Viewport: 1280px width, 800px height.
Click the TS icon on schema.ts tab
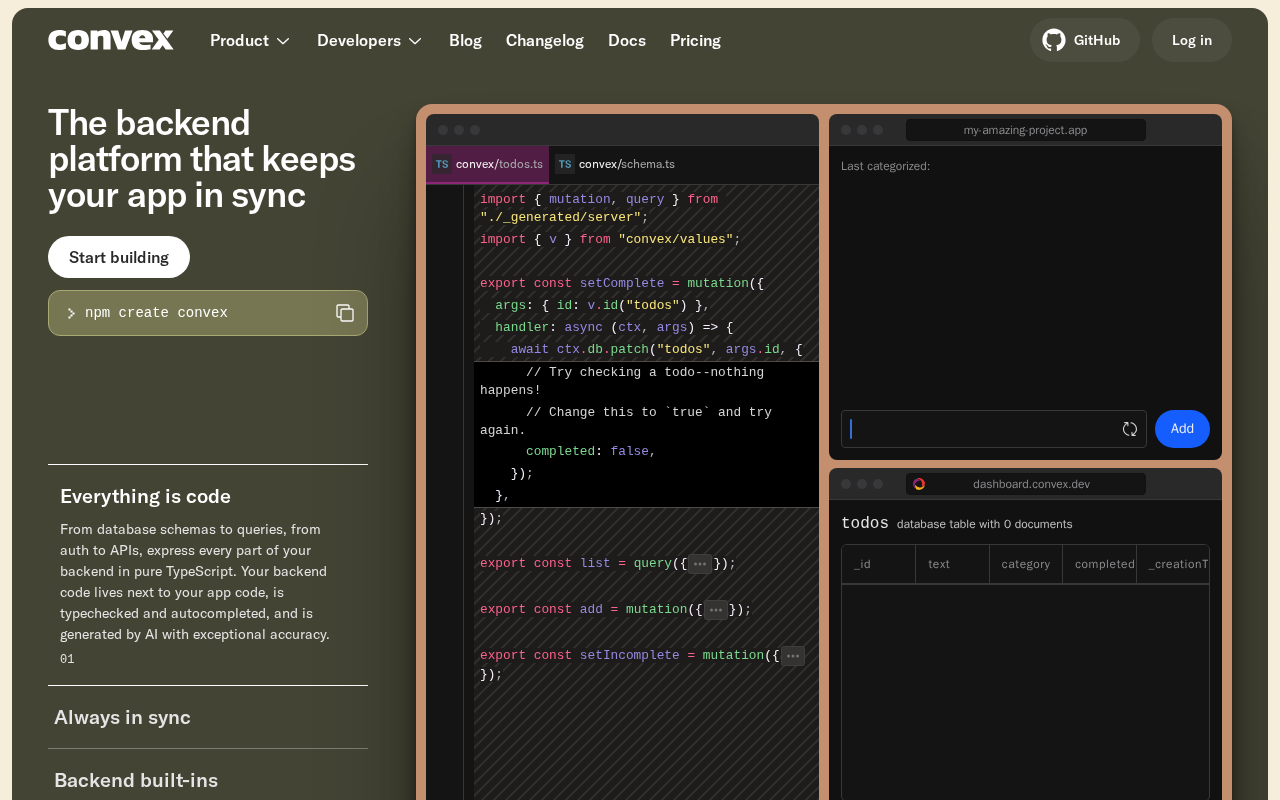click(x=565, y=164)
